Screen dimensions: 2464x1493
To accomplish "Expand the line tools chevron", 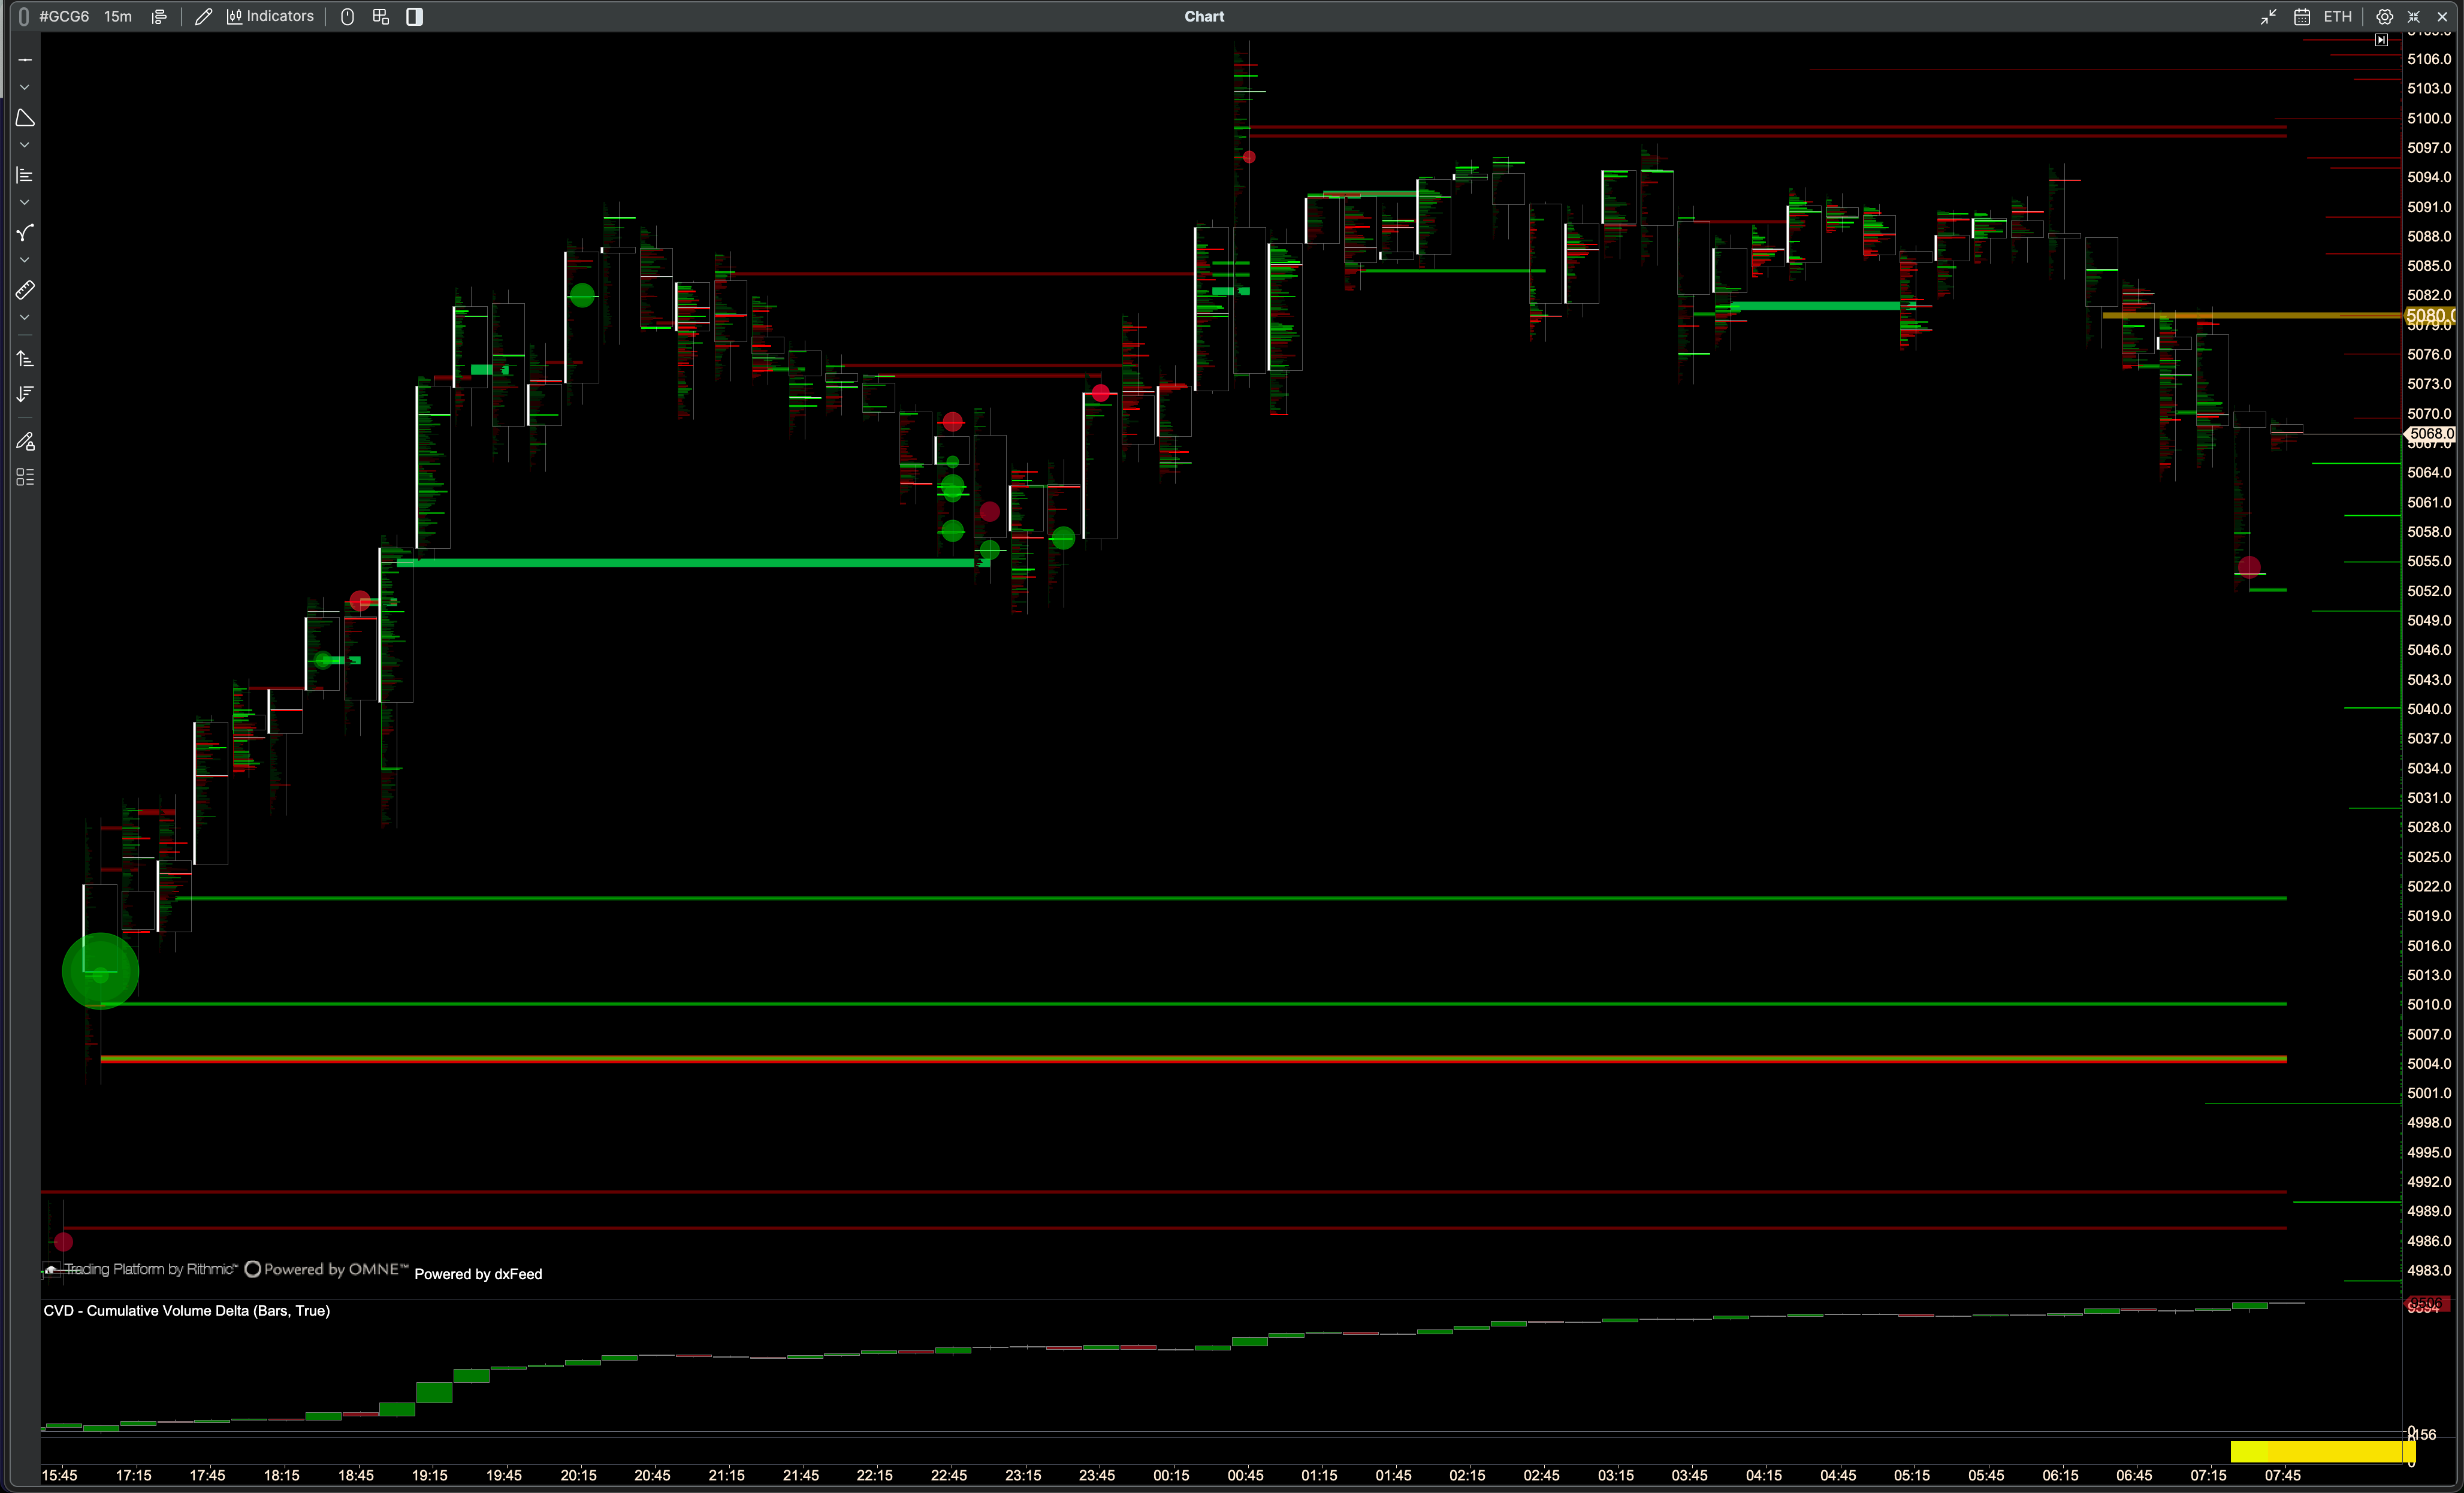I will point(25,88).
